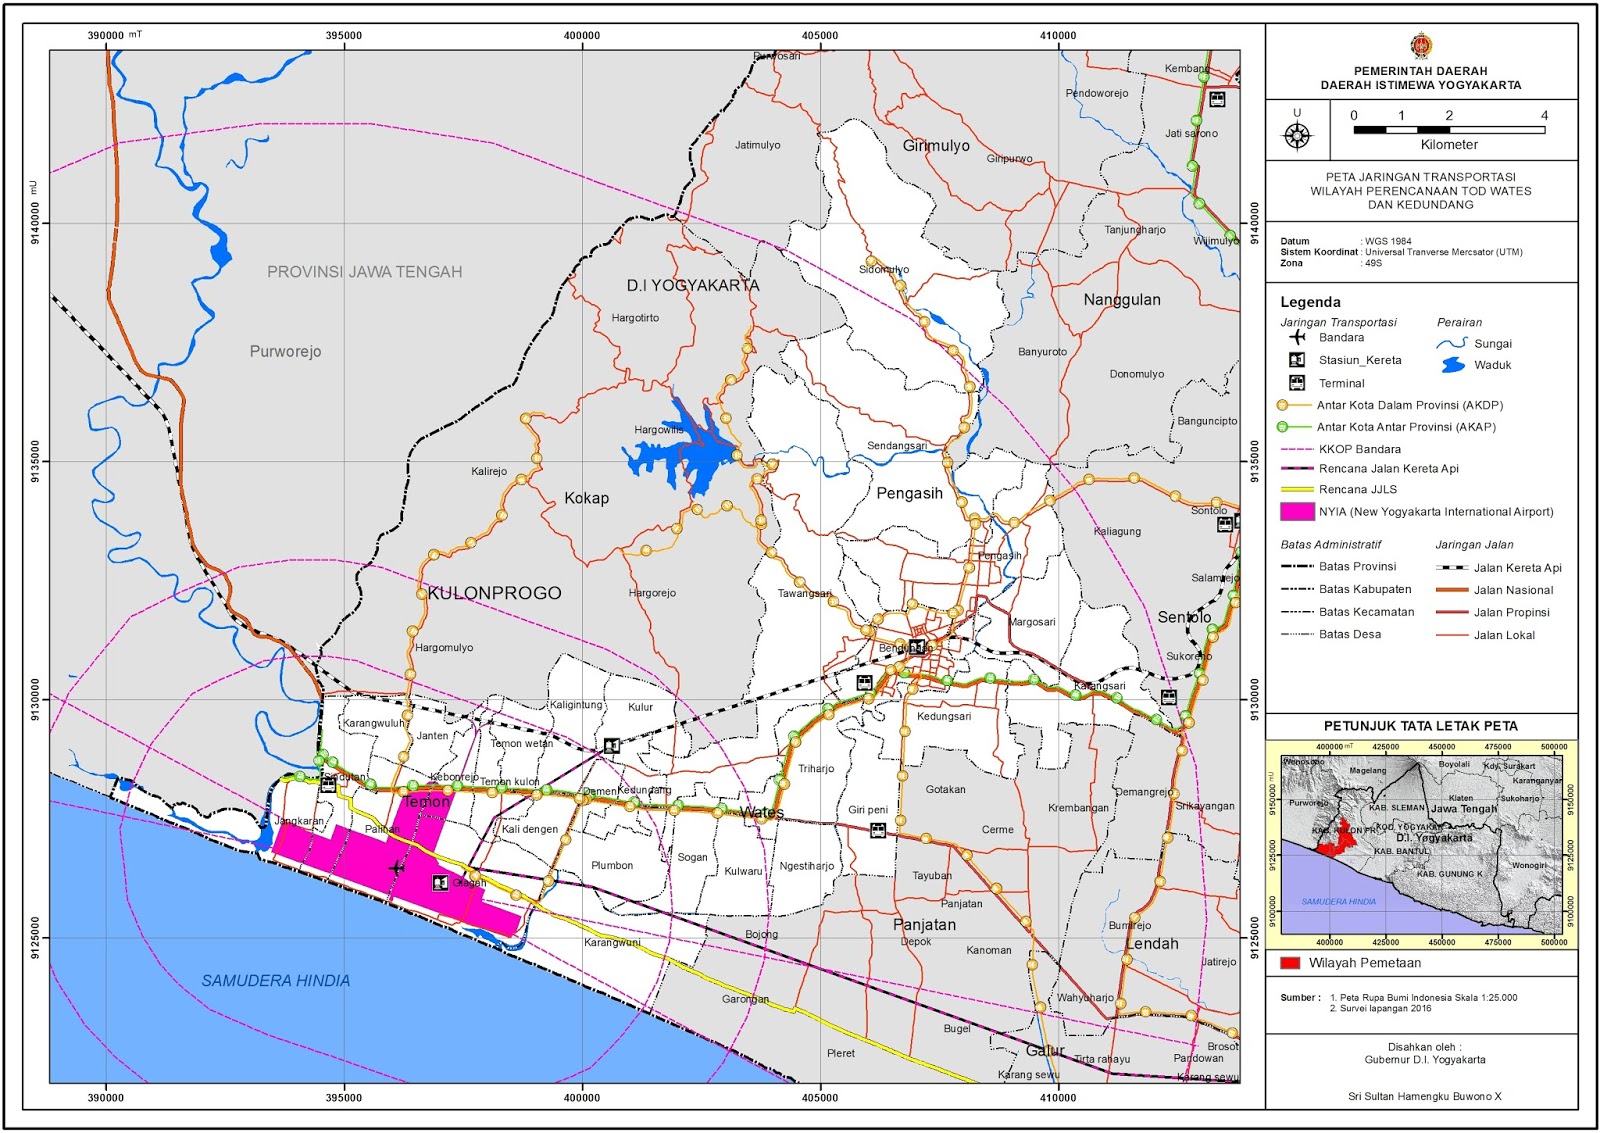Select the Kokap district label
The image size is (1600, 1133).
click(586, 498)
